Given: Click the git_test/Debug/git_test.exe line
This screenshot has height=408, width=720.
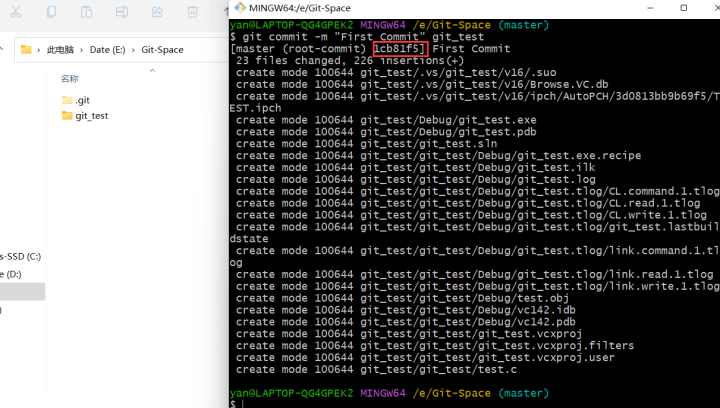Looking at the screenshot, I should pyautogui.click(x=386, y=120).
